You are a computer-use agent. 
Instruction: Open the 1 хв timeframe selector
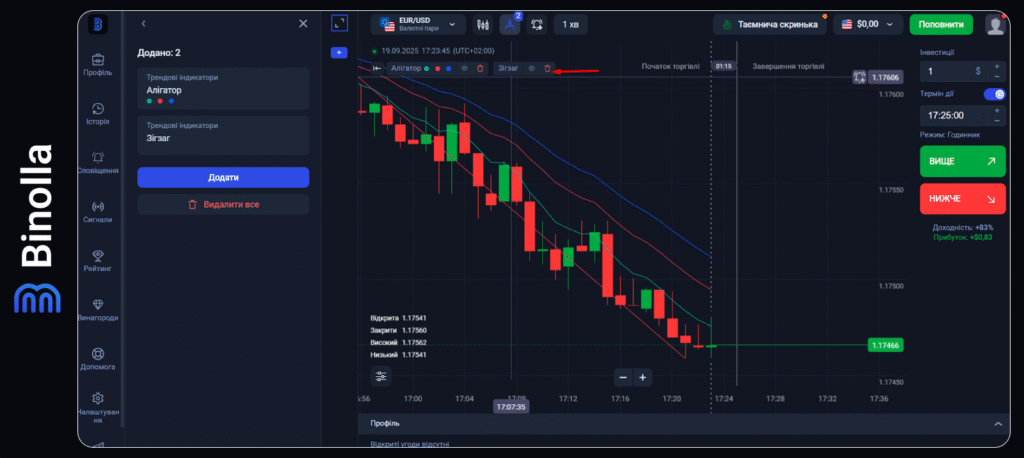[x=570, y=24]
